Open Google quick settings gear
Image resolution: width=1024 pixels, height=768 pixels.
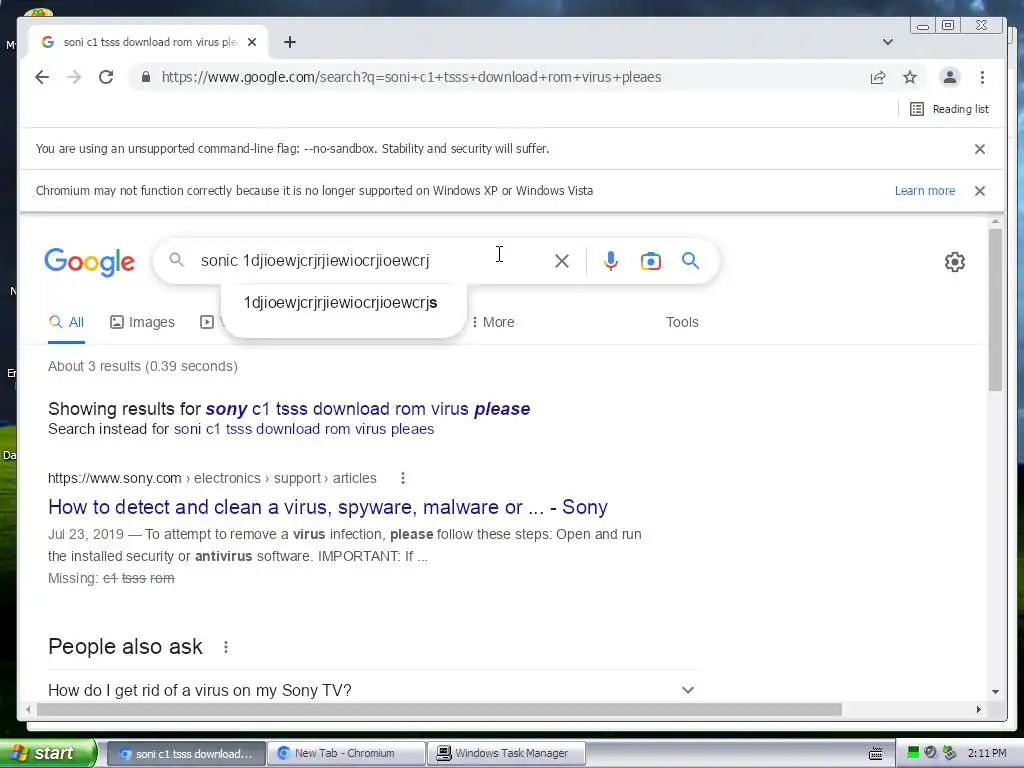955,262
